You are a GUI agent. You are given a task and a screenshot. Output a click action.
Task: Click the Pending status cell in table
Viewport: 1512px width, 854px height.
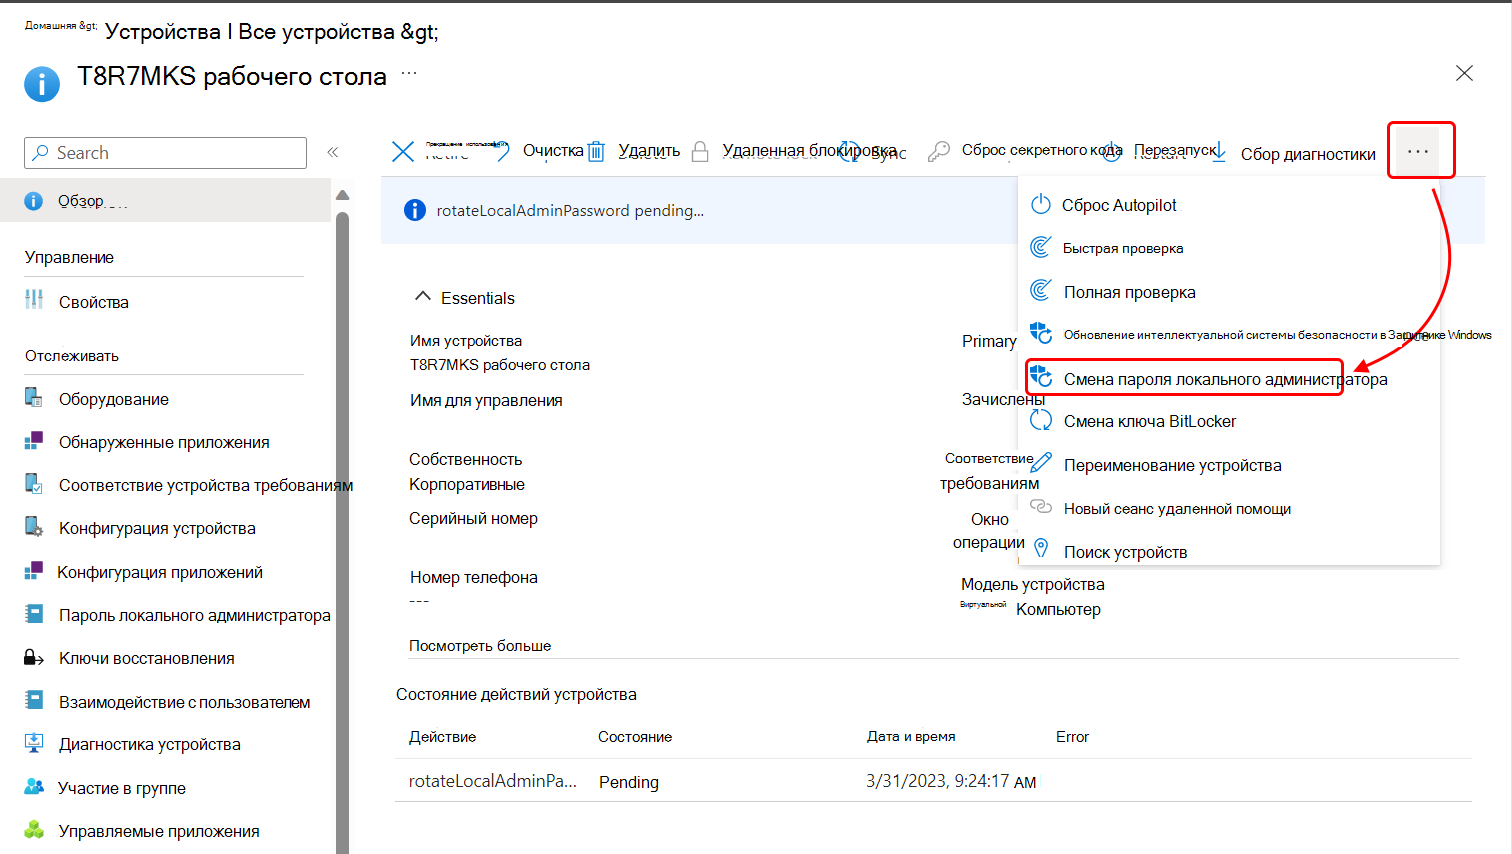(x=629, y=782)
